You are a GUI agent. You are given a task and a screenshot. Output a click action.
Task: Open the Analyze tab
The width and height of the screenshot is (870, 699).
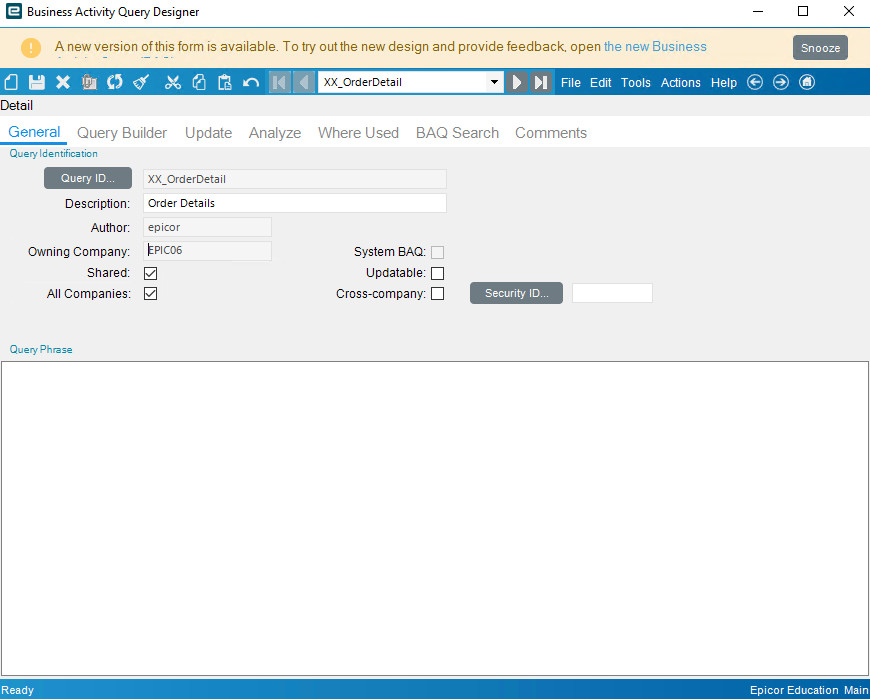click(x=275, y=133)
